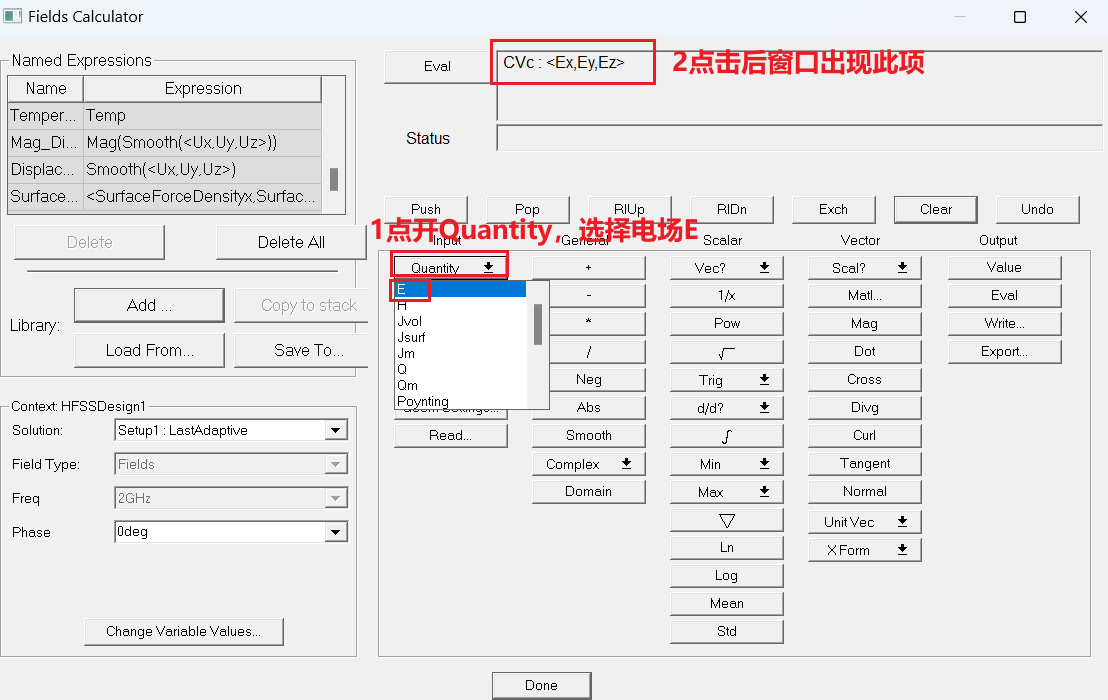
Task: Open the Vec? dropdown button
Action: (x=726, y=268)
